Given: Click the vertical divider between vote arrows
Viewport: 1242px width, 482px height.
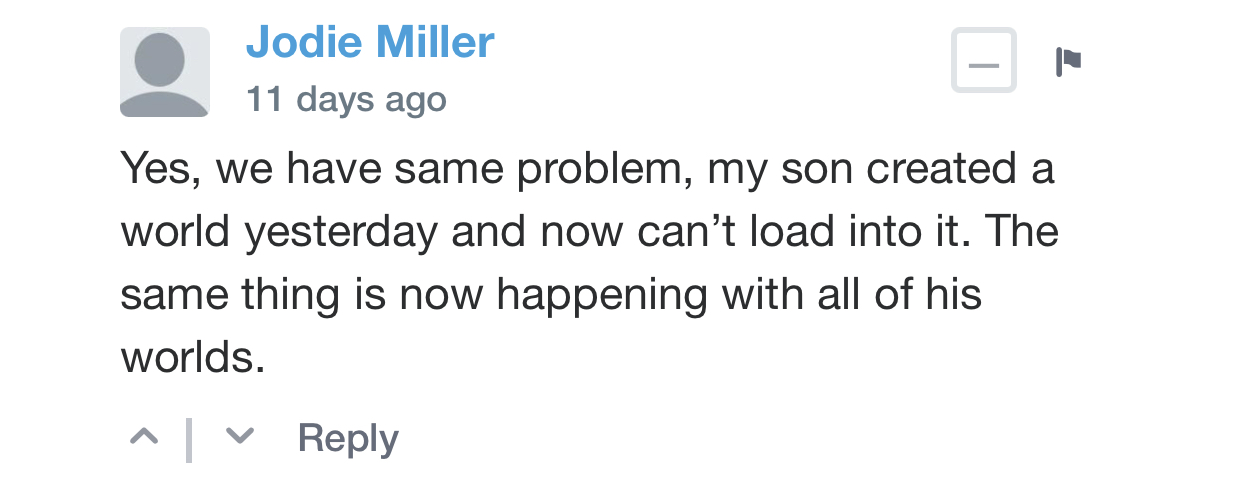Looking at the screenshot, I should coord(190,439).
